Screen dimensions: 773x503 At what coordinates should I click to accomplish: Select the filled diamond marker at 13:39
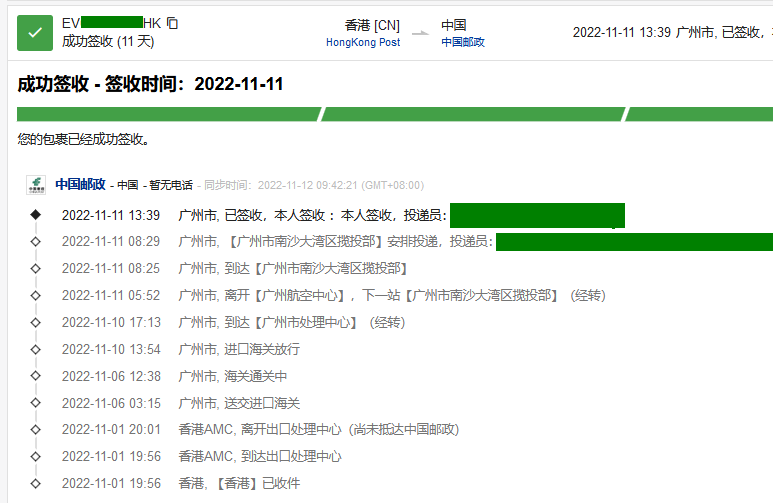coord(36,214)
